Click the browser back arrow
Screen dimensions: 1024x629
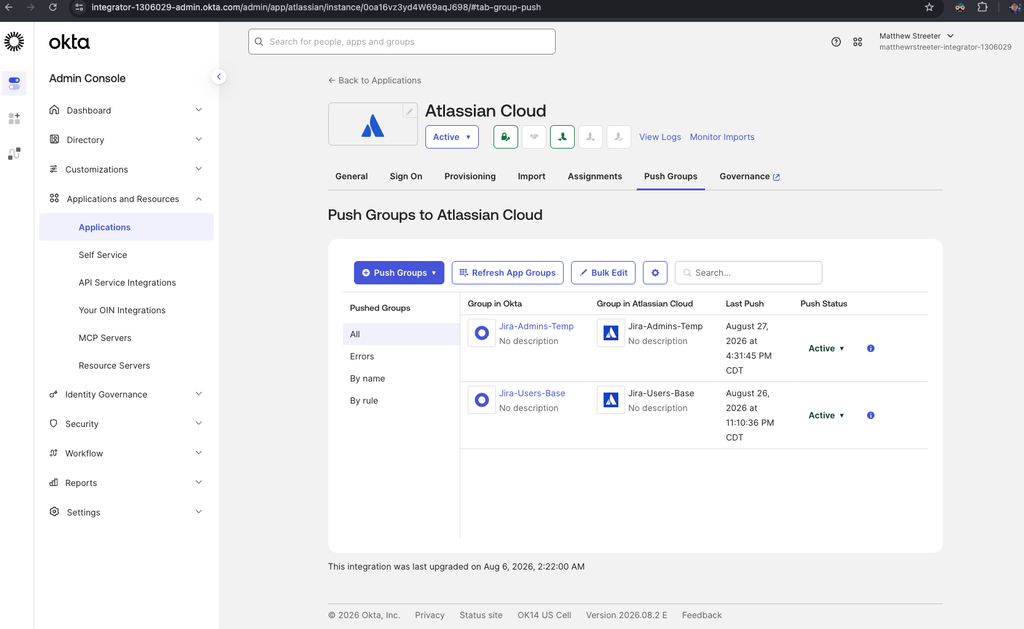(9, 7)
